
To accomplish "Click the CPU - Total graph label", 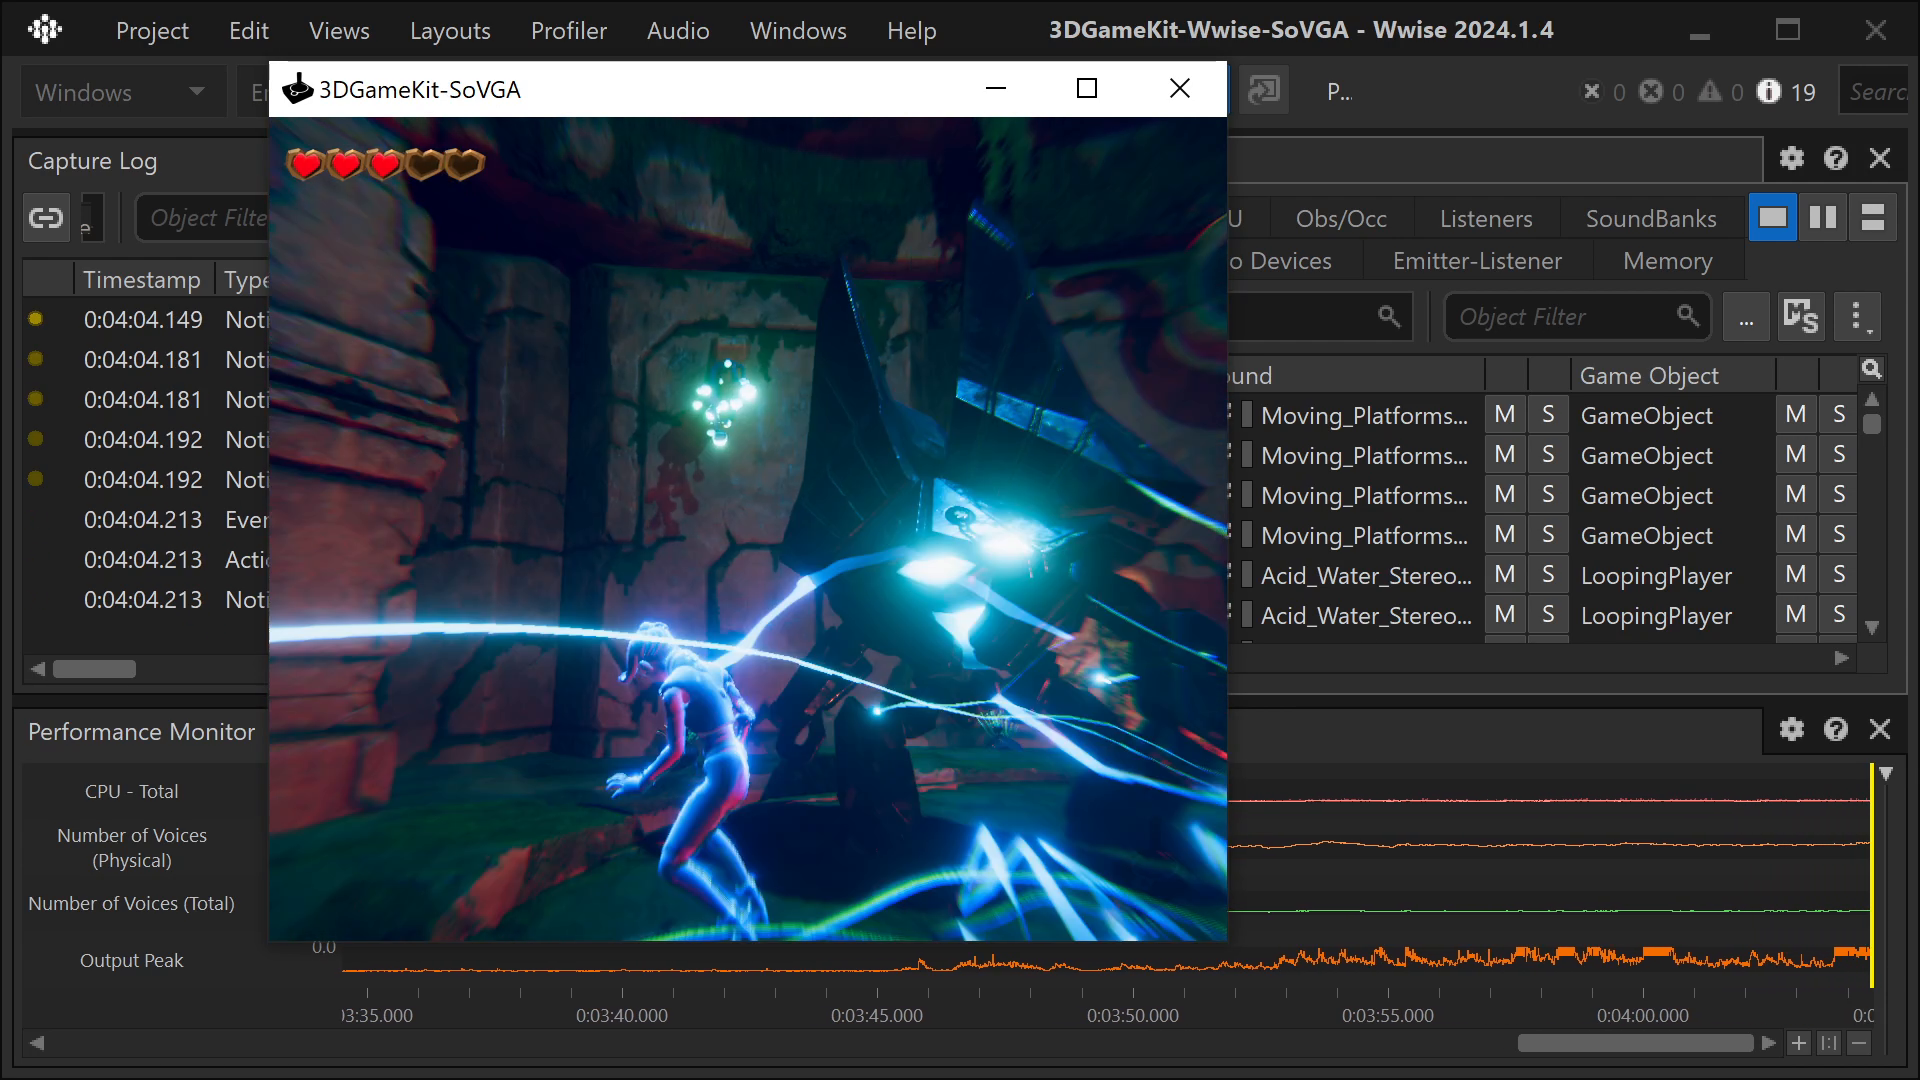I will click(132, 791).
